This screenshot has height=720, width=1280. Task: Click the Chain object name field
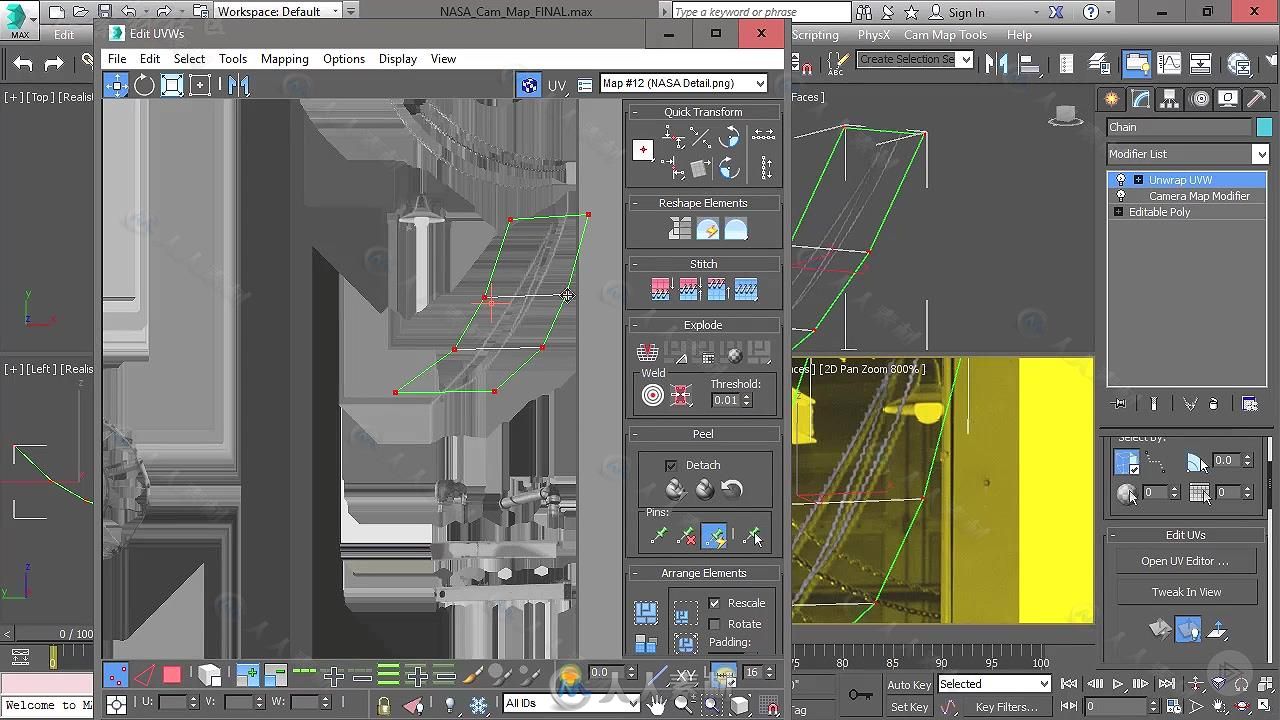pyautogui.click(x=1179, y=127)
